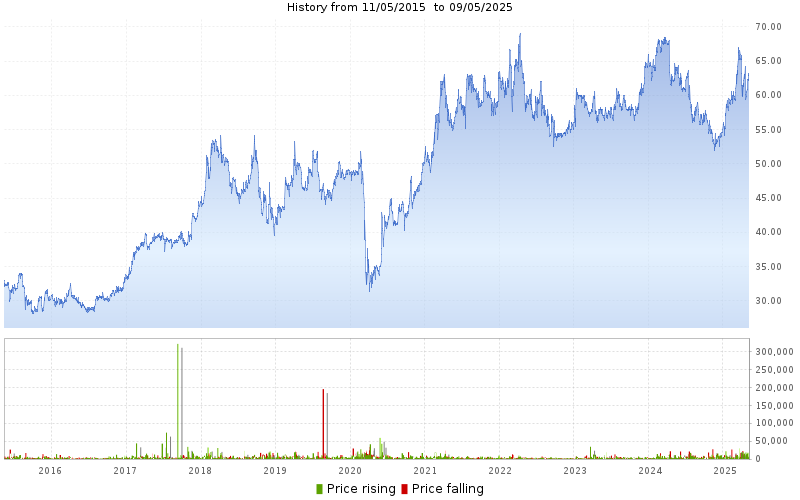Click the 250,000 volume axis label
The width and height of the screenshot is (800, 500).
coord(774,370)
